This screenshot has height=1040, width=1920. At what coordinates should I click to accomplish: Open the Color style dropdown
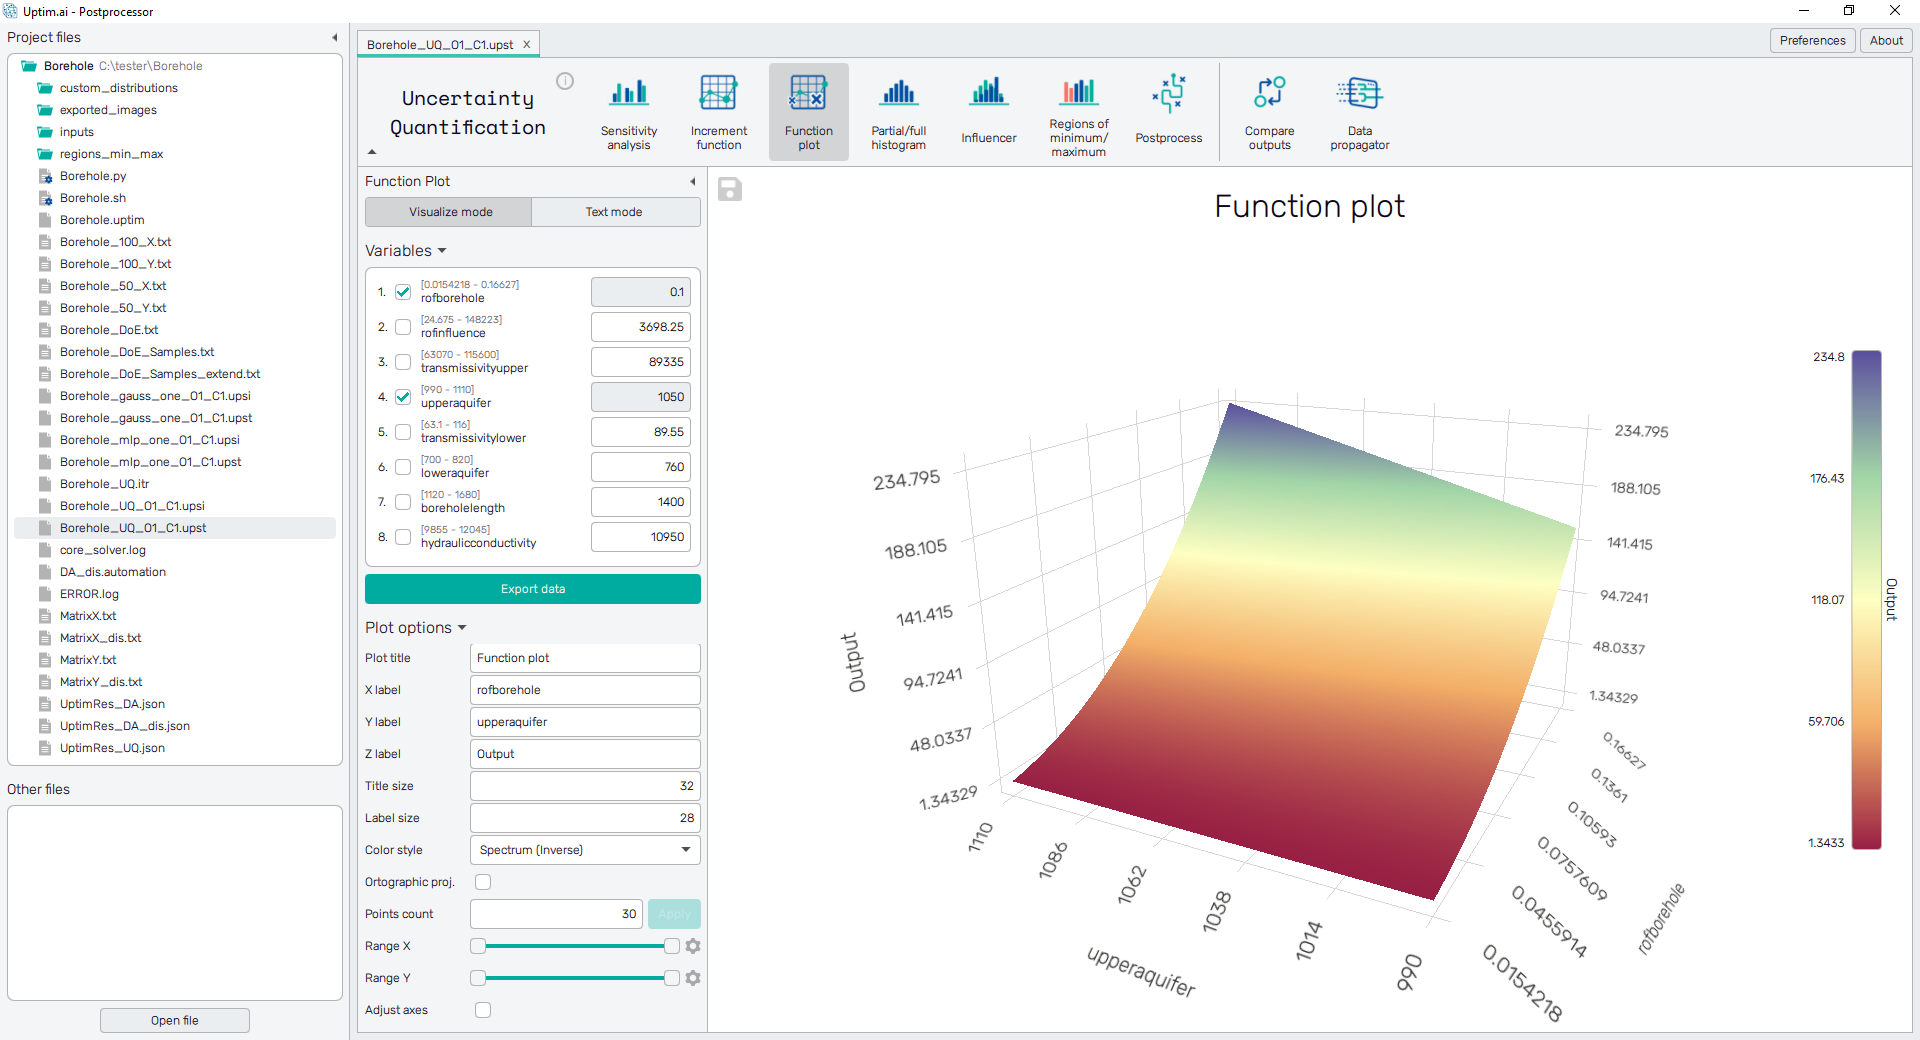point(585,850)
